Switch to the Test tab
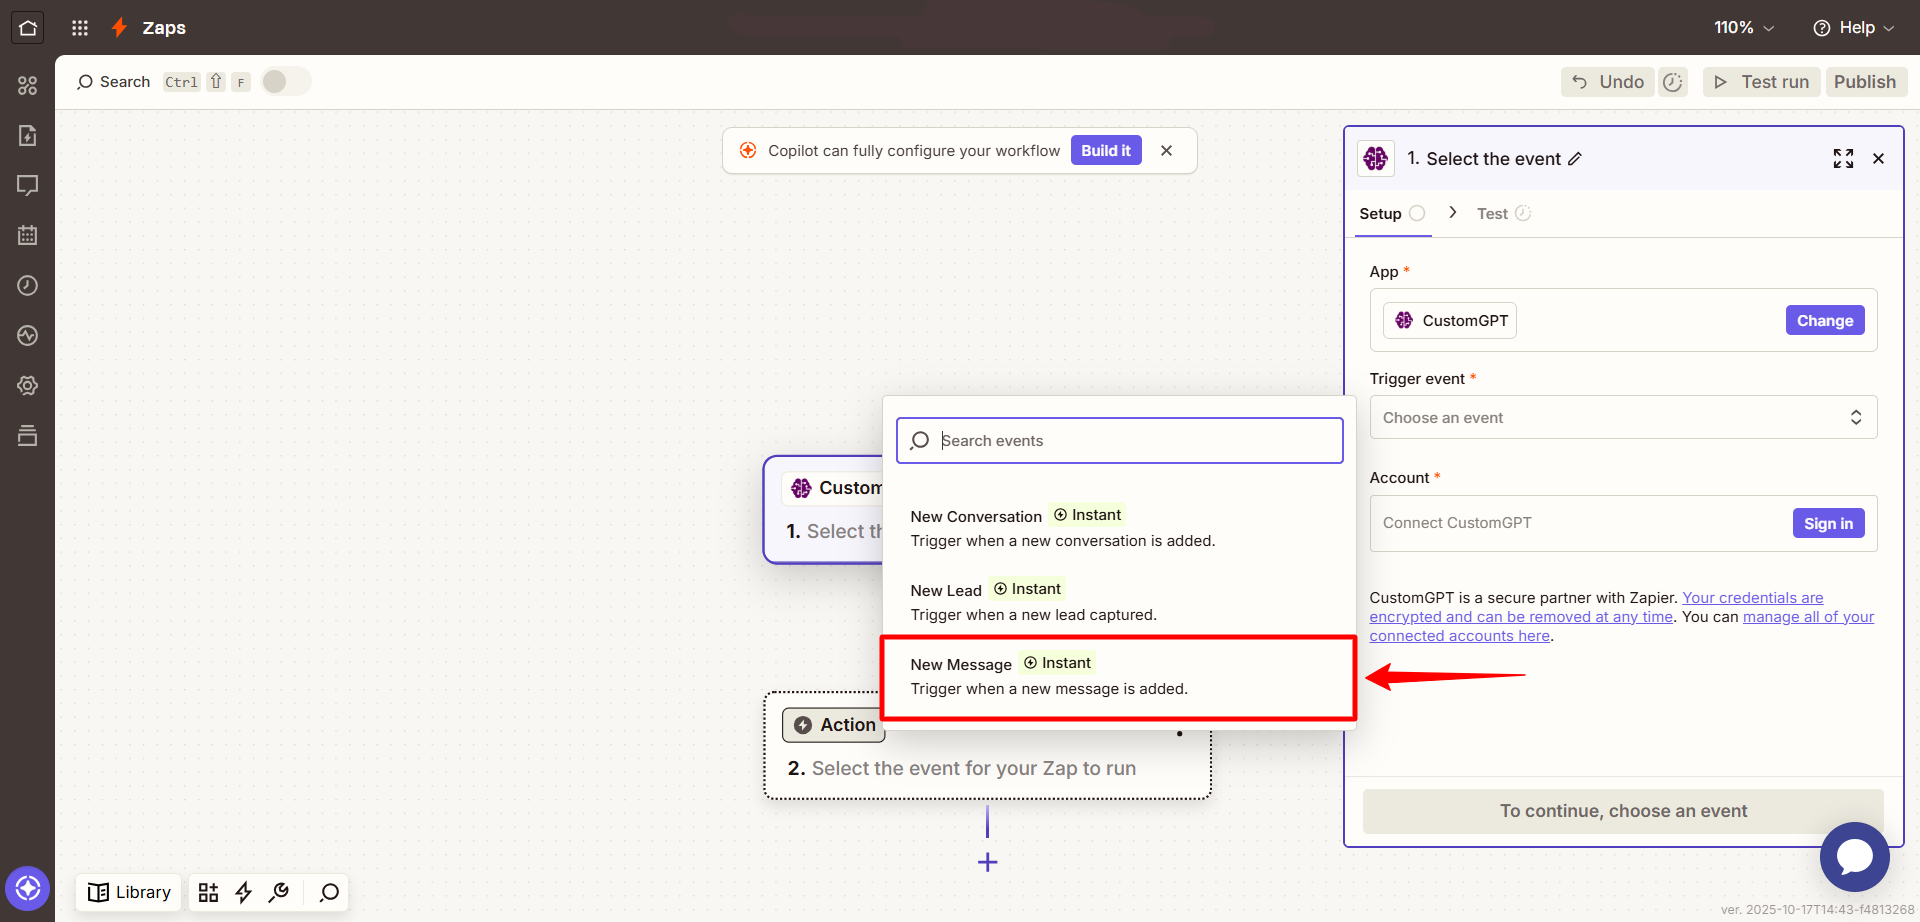 pos(1503,213)
